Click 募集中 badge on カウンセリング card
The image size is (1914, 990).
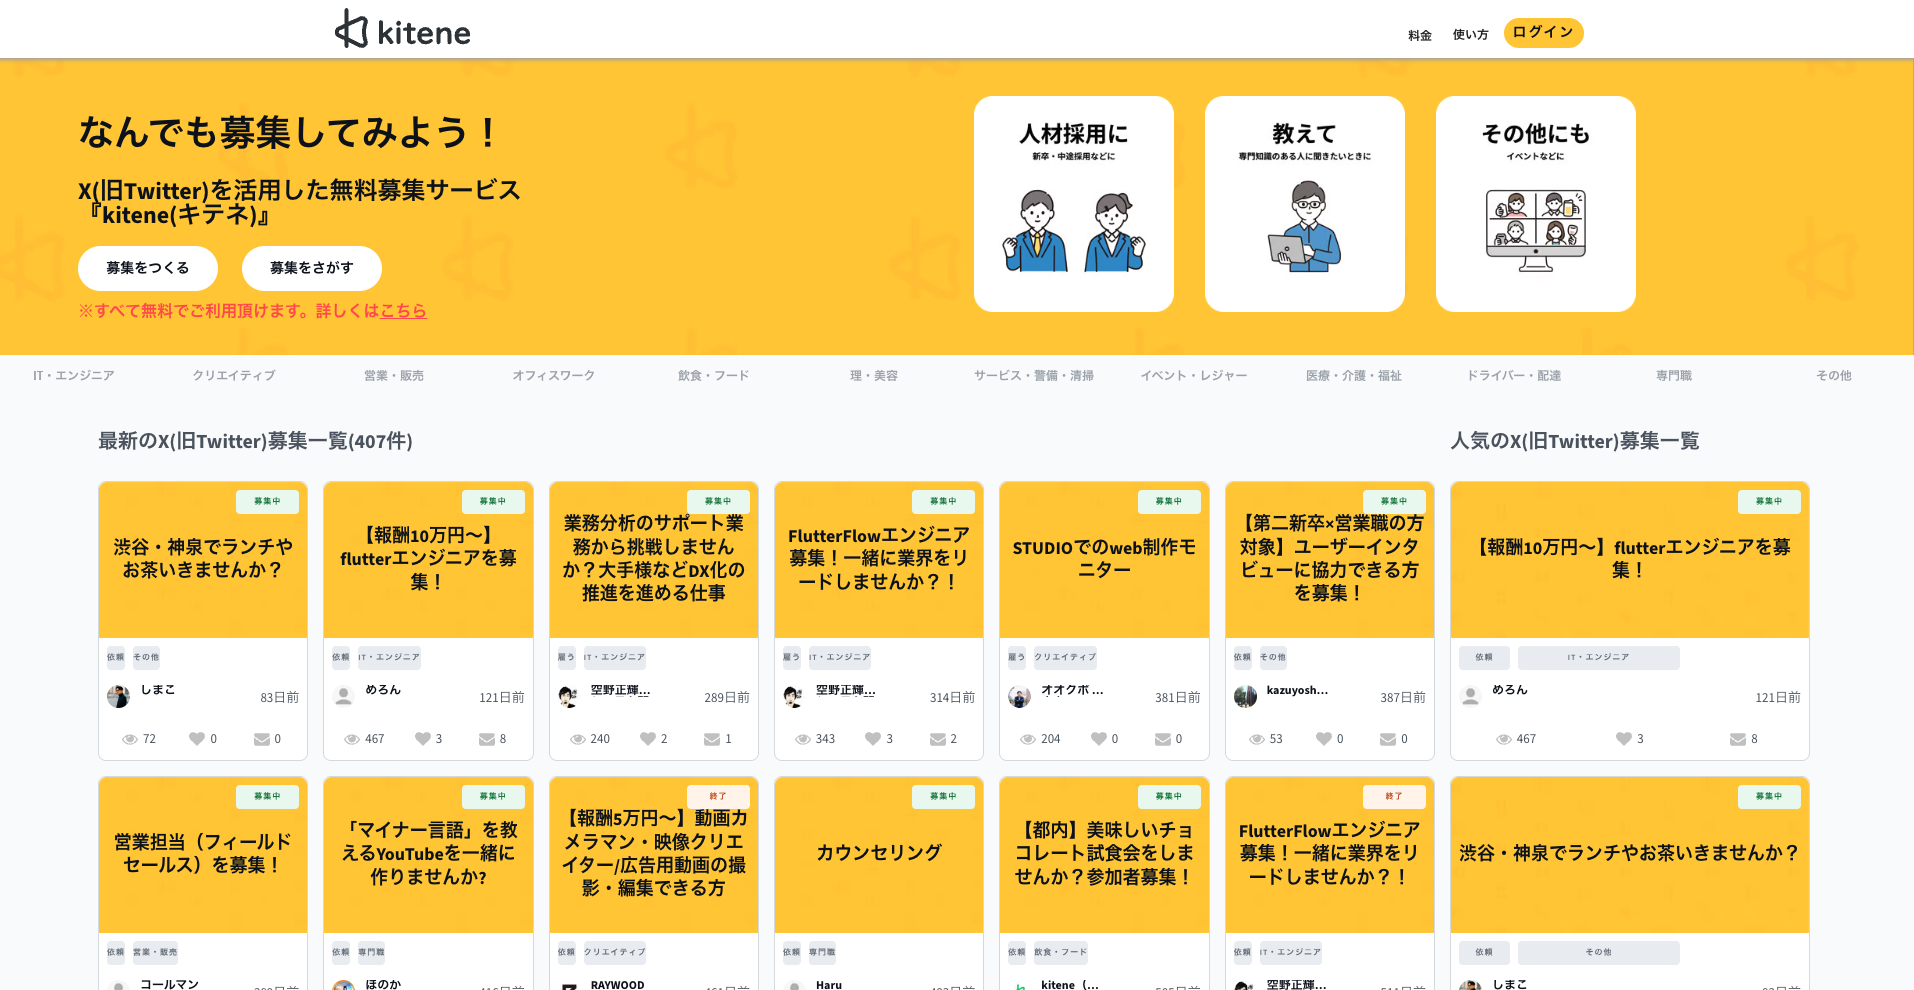pos(944,797)
